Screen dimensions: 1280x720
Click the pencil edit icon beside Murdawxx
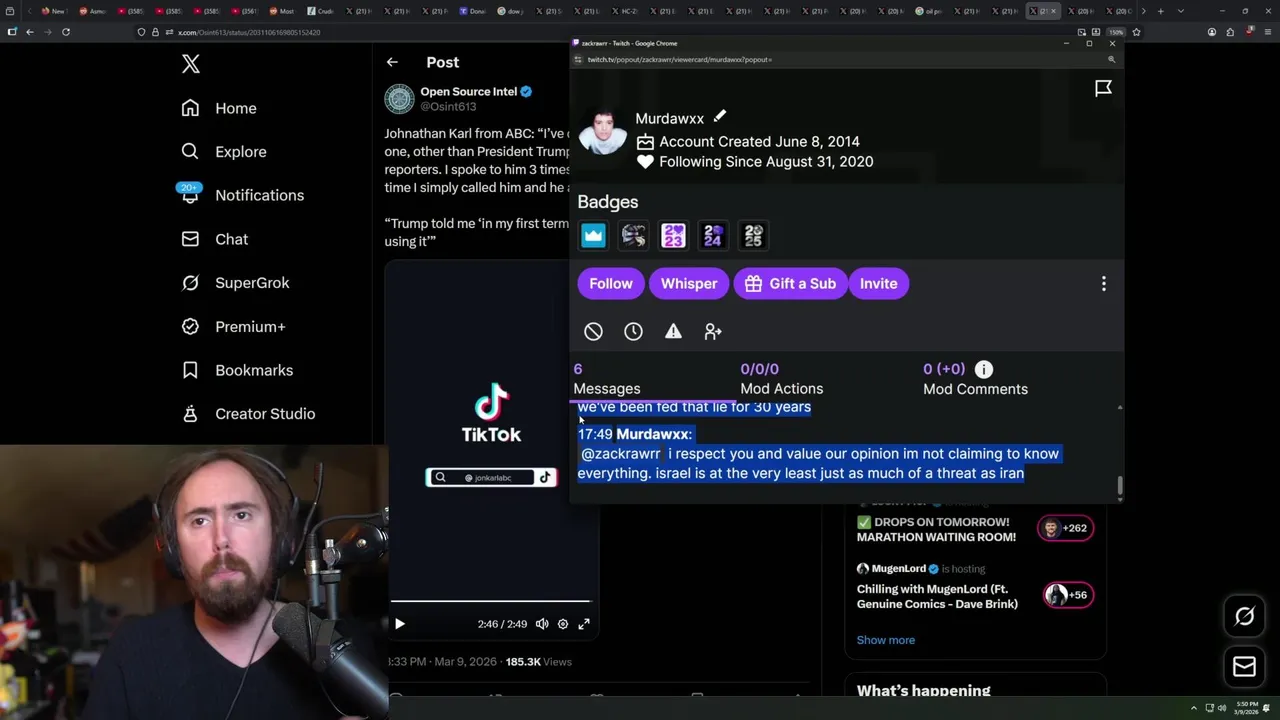[x=719, y=117]
